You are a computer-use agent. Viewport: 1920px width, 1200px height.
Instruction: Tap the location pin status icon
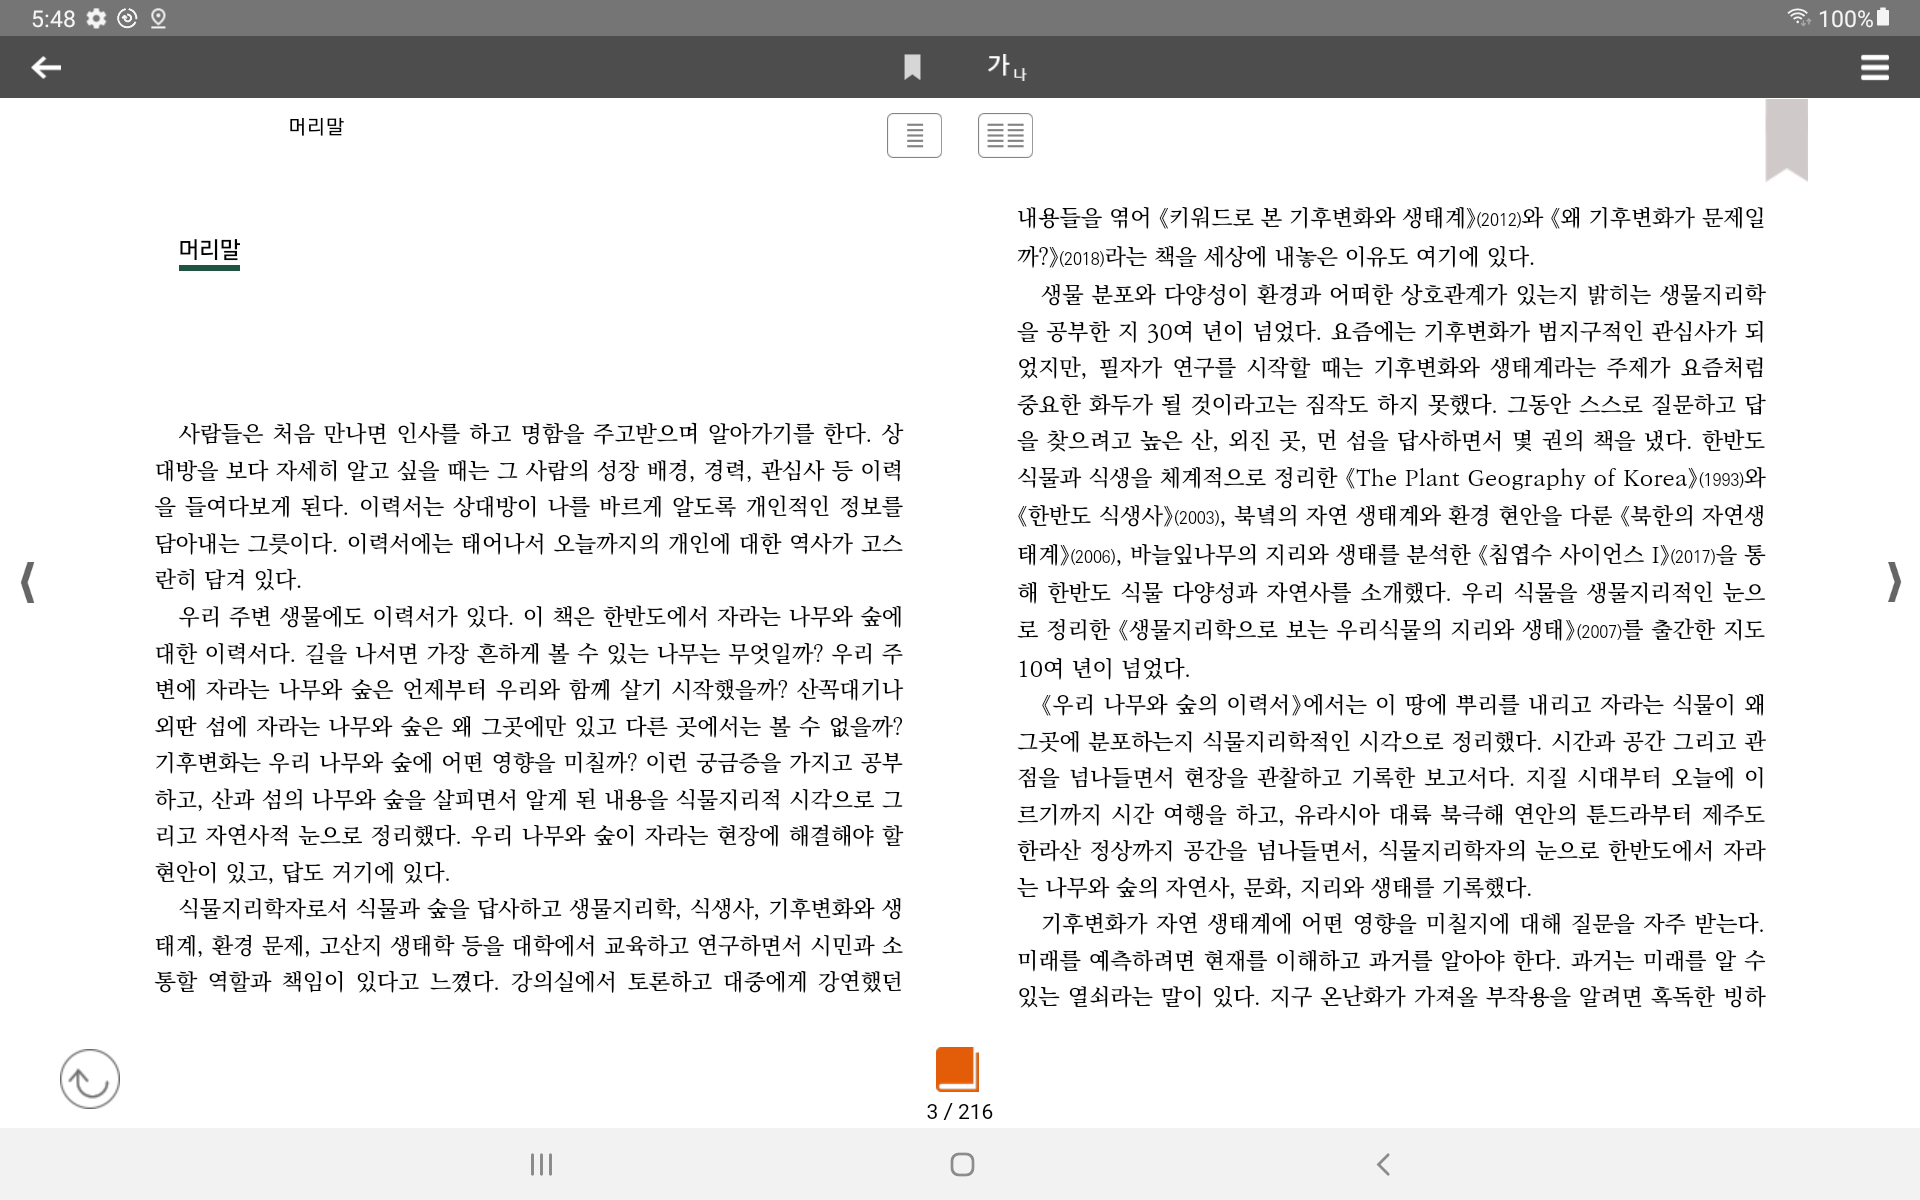[158, 18]
